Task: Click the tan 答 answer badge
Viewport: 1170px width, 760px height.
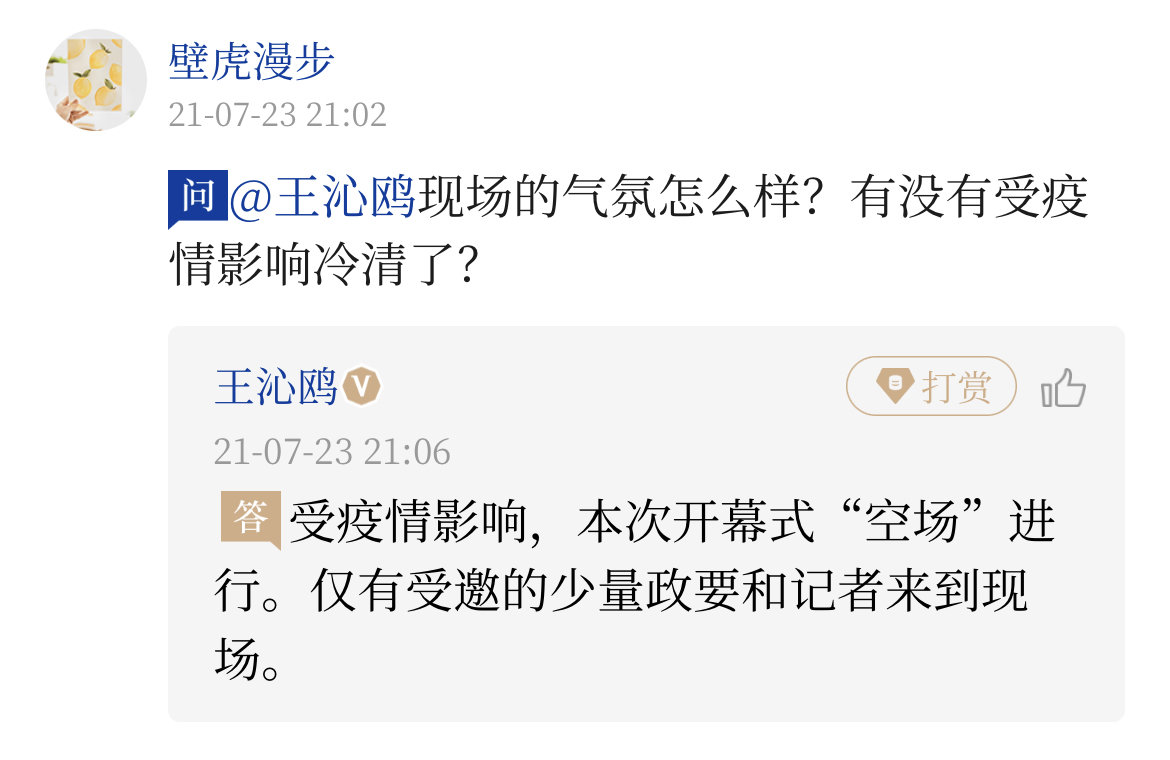Action: (x=249, y=520)
